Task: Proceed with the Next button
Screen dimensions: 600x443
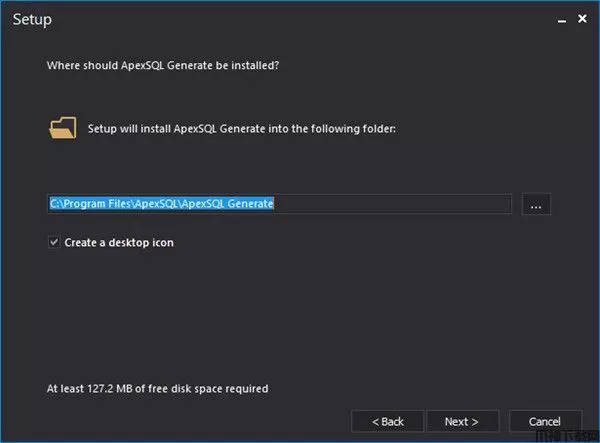Action: tap(461, 421)
